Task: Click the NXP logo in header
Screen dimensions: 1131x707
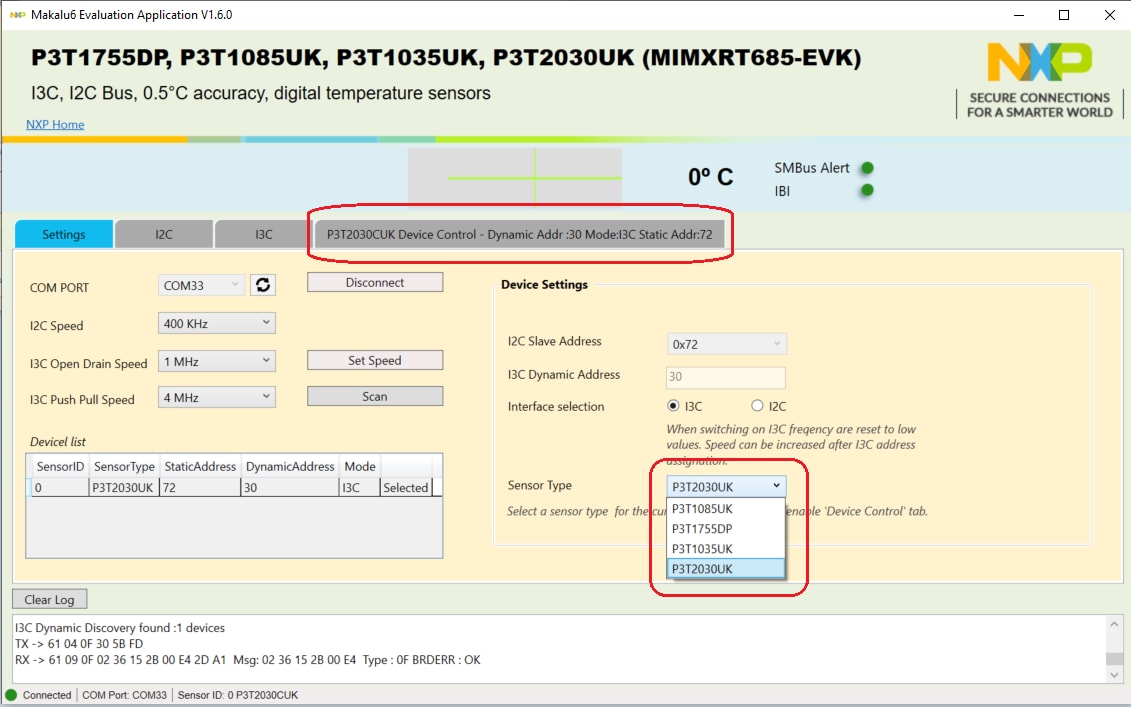Action: point(1039,64)
